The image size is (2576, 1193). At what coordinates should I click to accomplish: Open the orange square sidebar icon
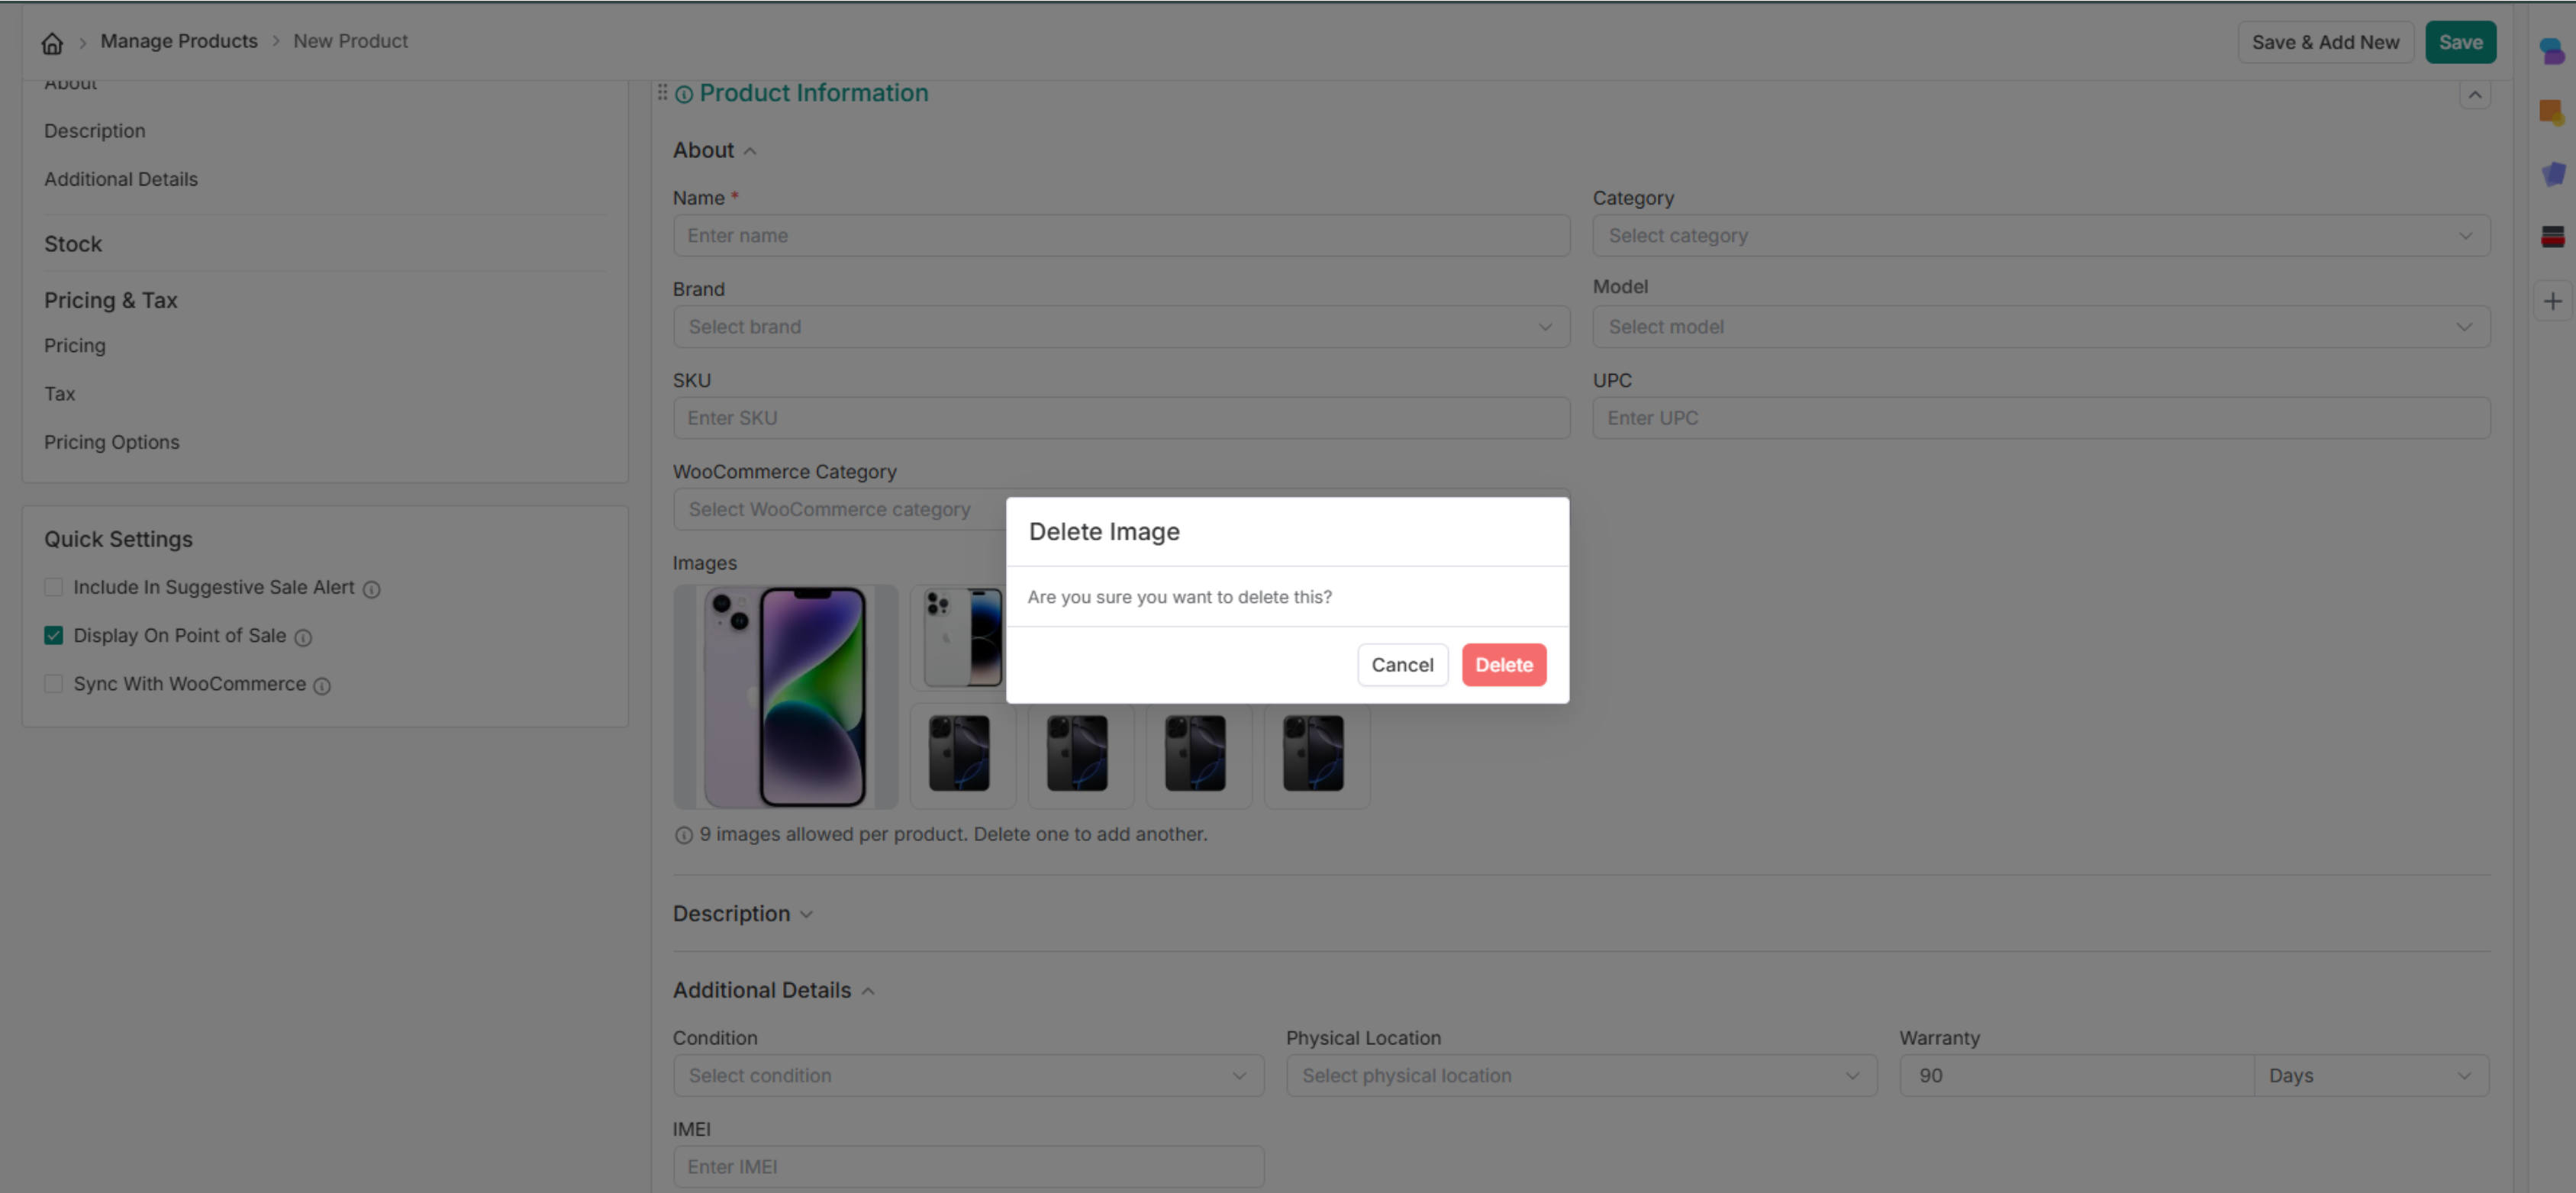click(2552, 112)
